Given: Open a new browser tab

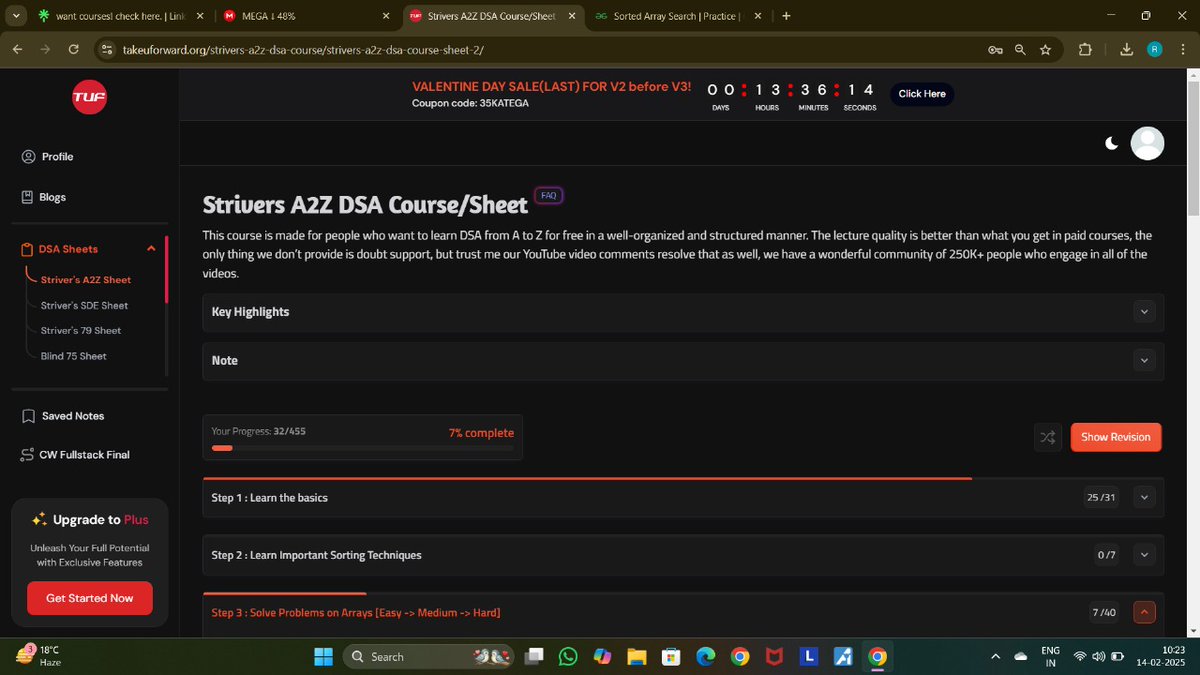Looking at the screenshot, I should [786, 16].
